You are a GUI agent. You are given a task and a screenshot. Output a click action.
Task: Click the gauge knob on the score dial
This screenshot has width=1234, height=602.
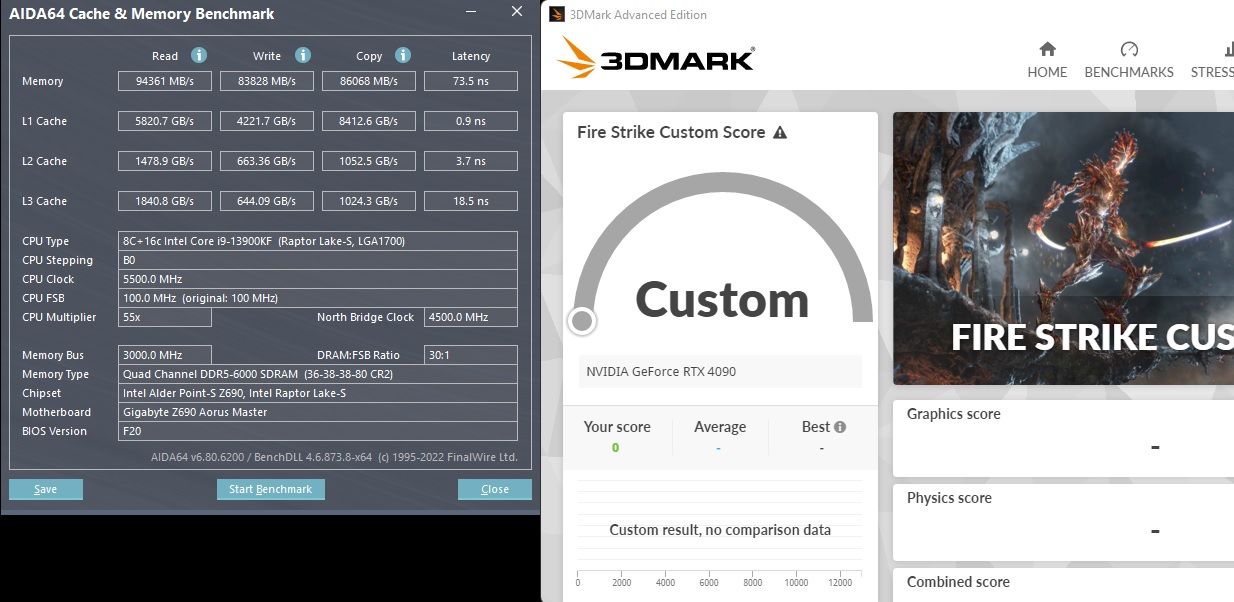point(581,321)
